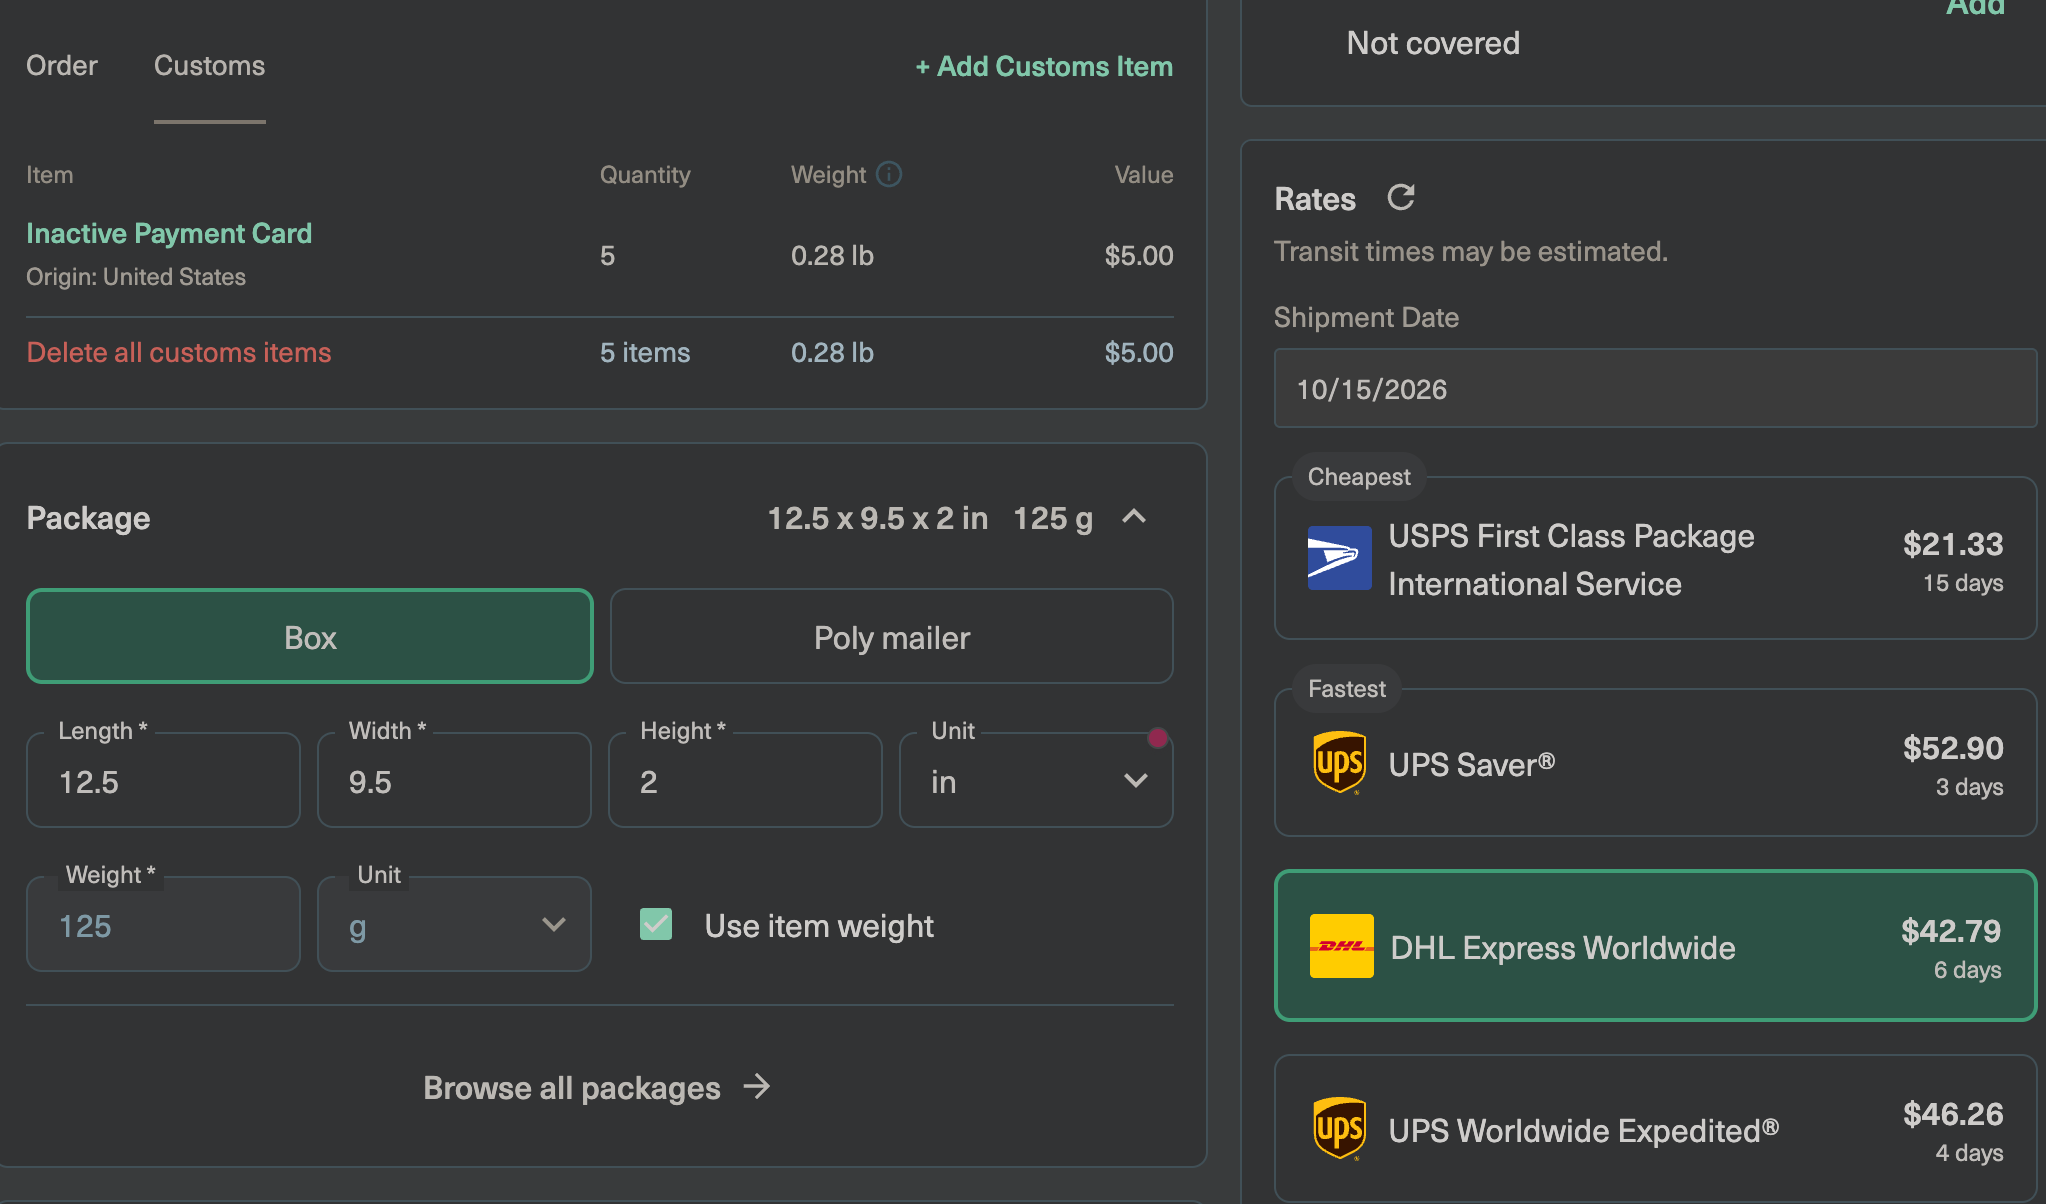2046x1204 pixels.
Task: Click 'Origin: United States' text
Action: (136, 276)
